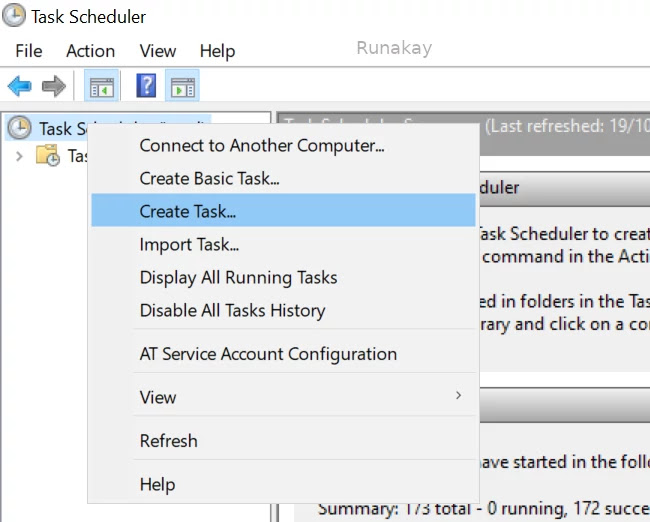Viewport: 650px width, 522px height.
Task: Click the blue question mark Help toolbar icon
Action: coord(146,87)
